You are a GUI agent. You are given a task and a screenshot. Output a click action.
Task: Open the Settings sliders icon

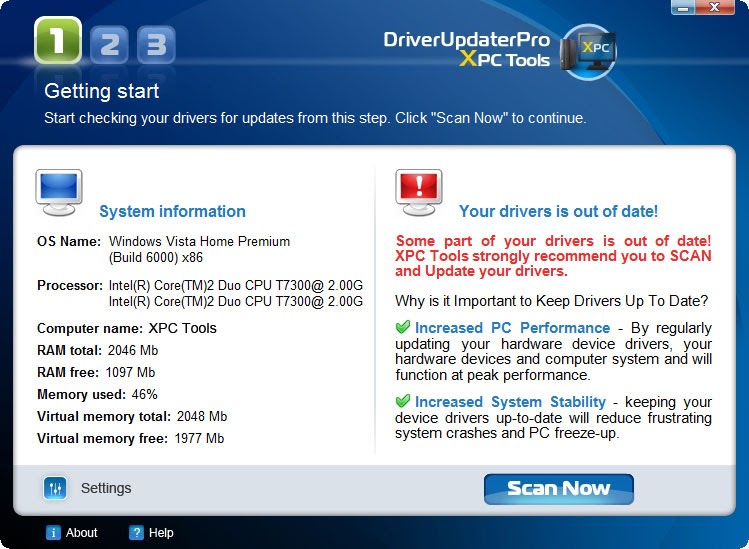(55, 488)
